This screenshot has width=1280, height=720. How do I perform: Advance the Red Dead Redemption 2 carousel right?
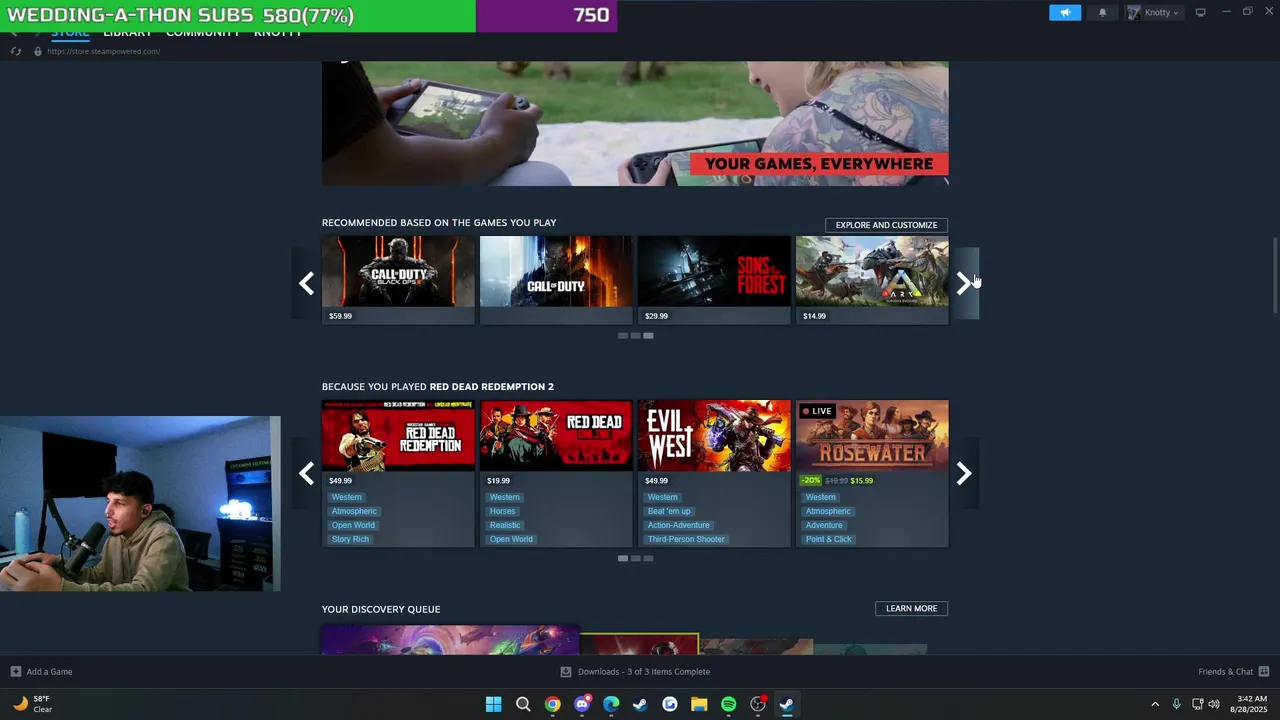[x=964, y=473]
